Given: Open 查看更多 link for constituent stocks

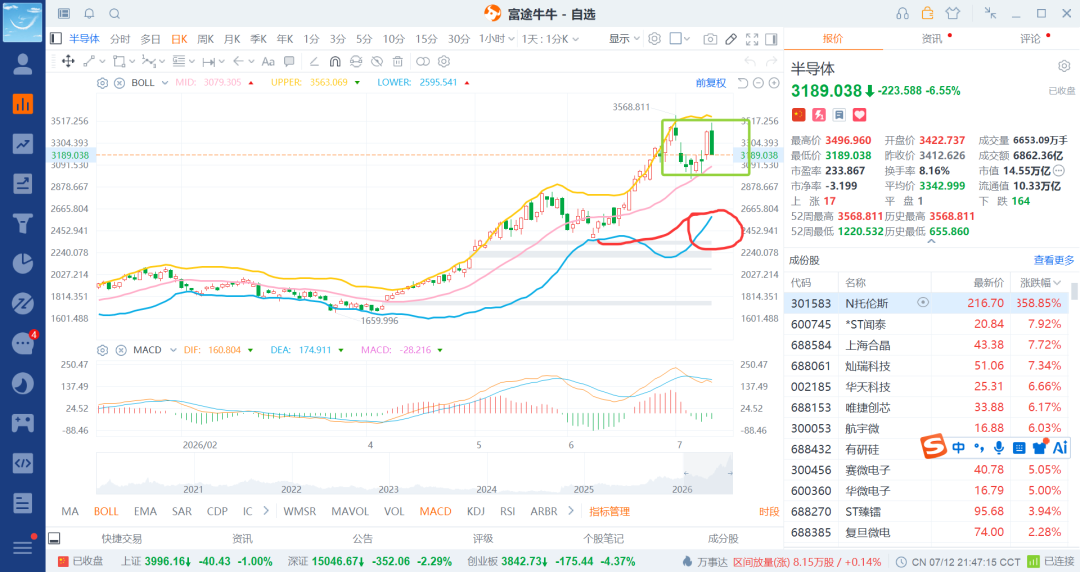Looking at the screenshot, I should point(1054,261).
